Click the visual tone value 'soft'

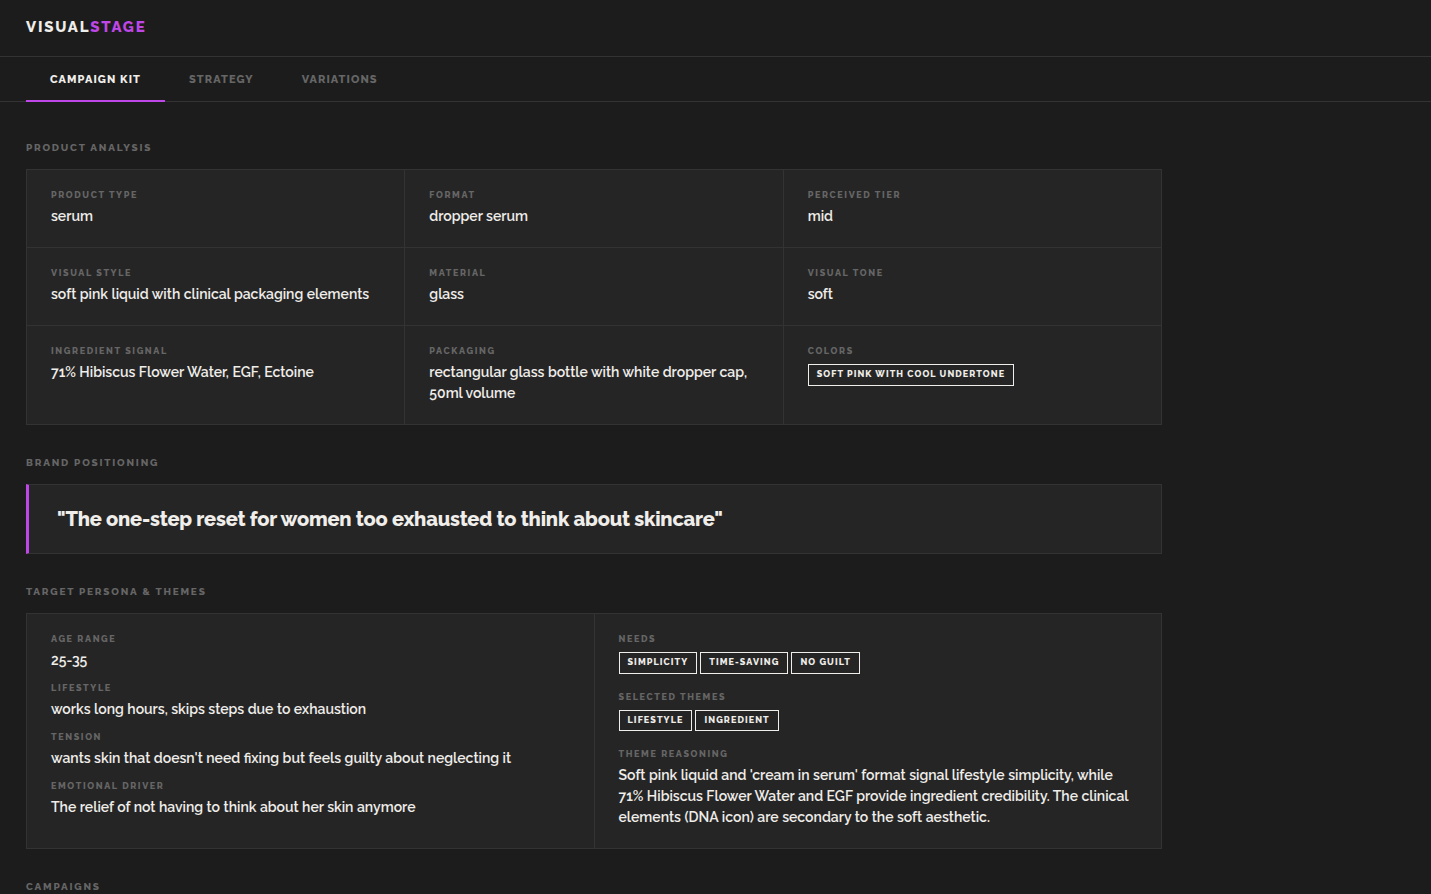point(820,294)
